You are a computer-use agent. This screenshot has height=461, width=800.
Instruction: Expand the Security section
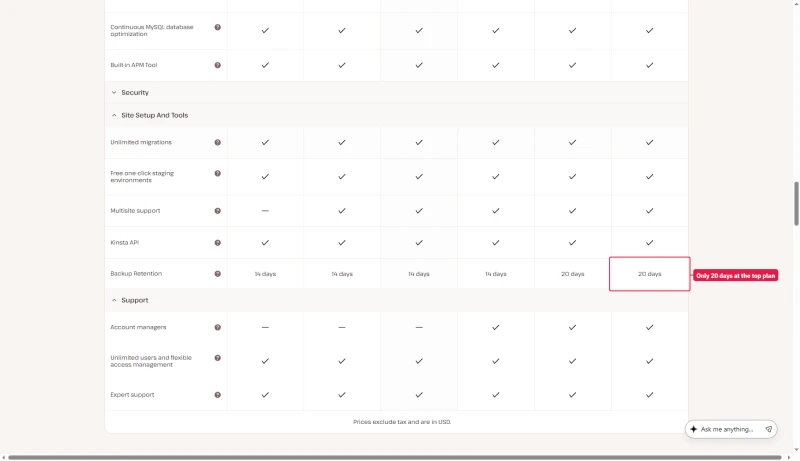coord(396,92)
